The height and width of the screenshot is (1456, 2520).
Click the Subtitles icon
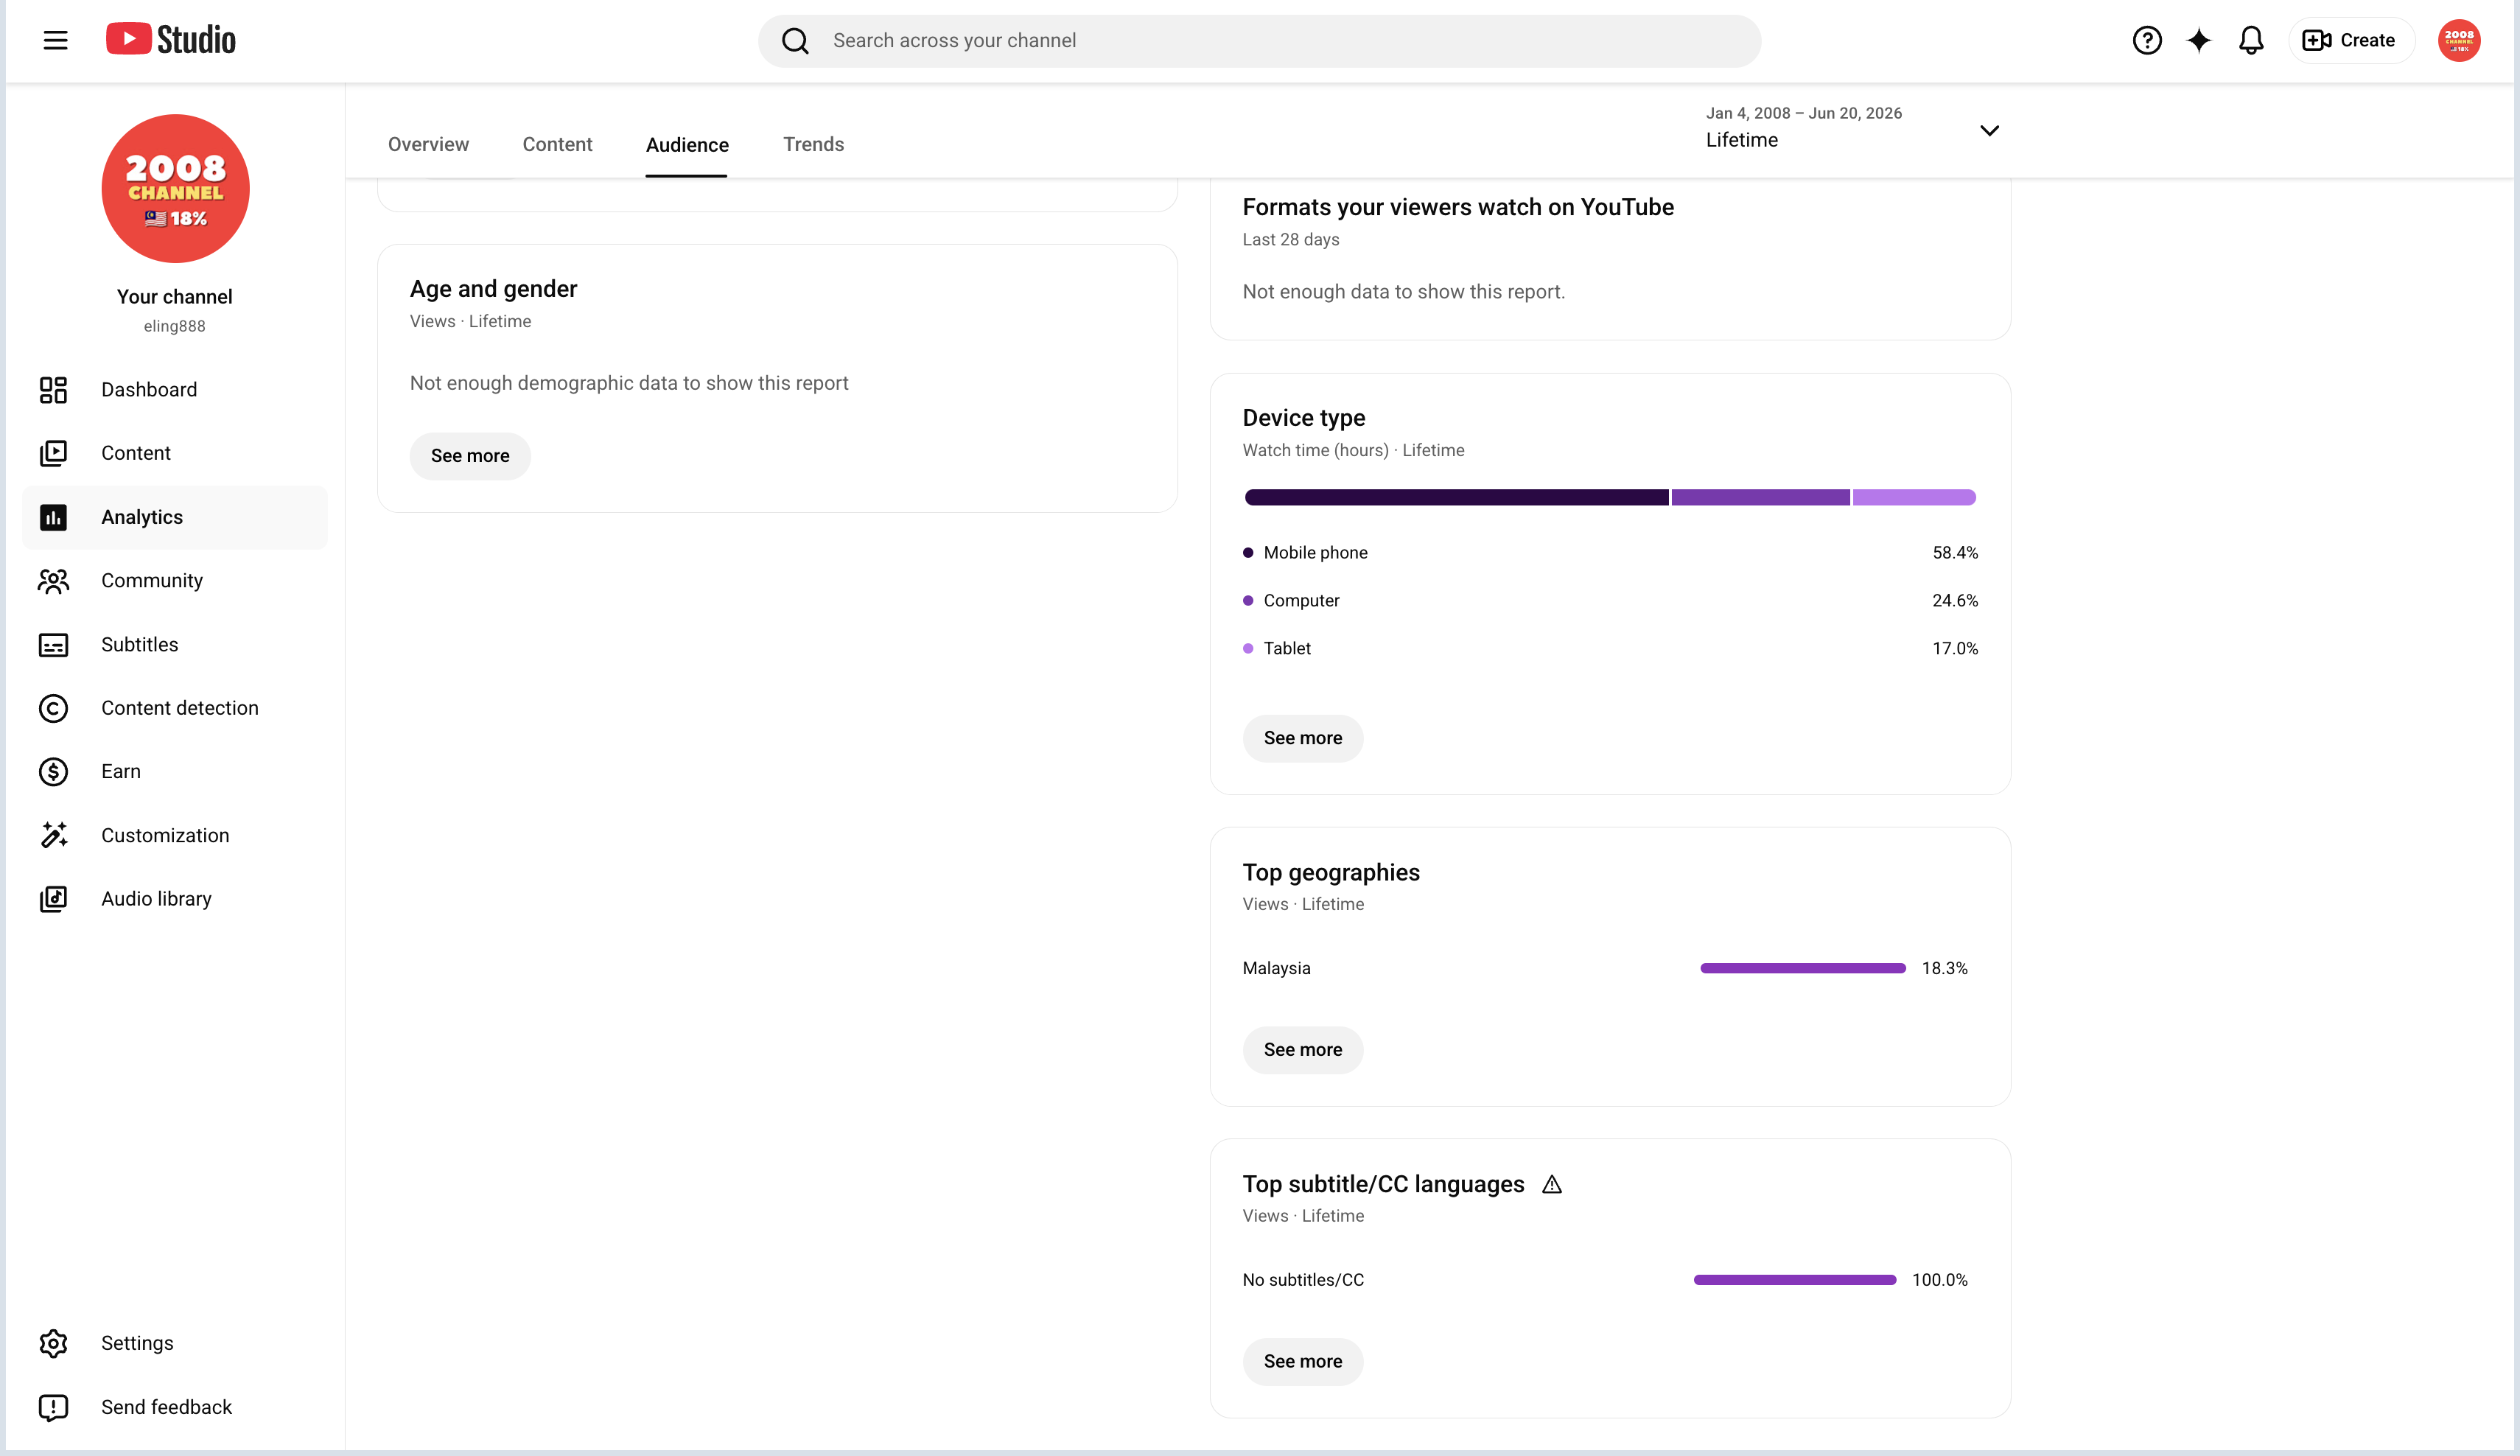[x=53, y=645]
